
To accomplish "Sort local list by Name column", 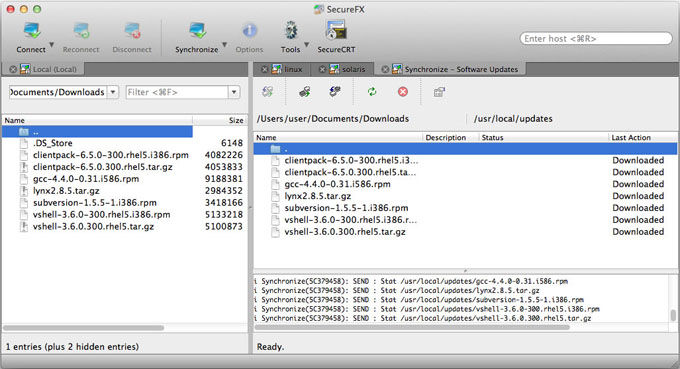I will coord(98,120).
